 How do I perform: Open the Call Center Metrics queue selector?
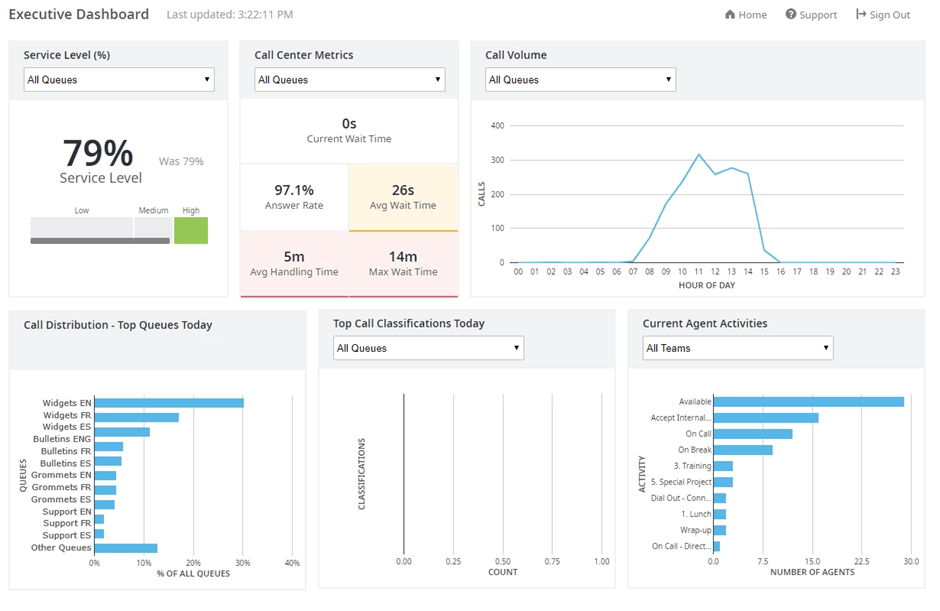[348, 79]
